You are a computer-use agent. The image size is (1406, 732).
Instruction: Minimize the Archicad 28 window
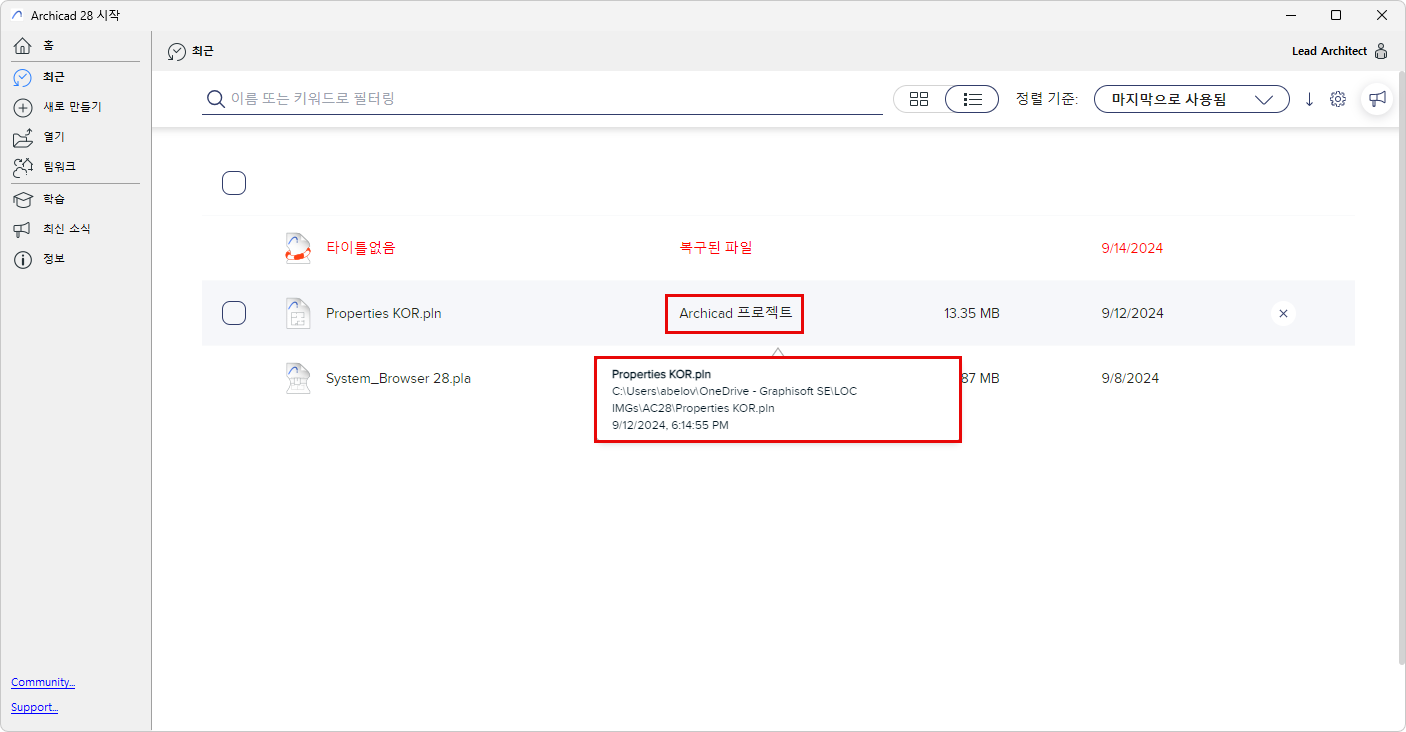[1289, 15]
